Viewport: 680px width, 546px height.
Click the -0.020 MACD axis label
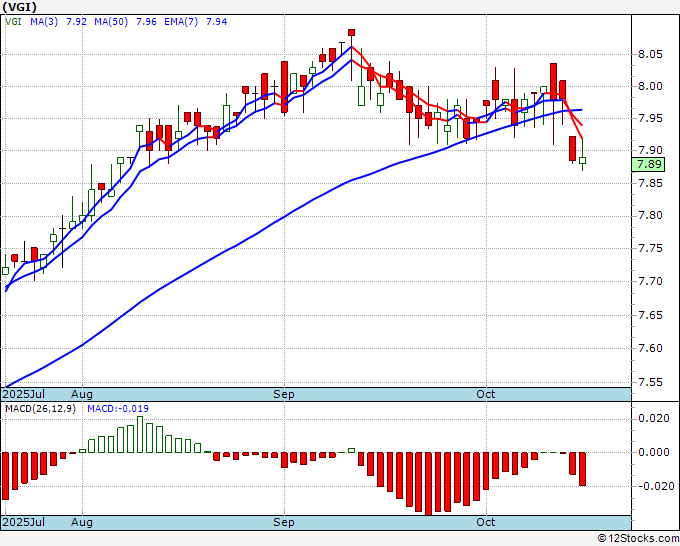coord(654,486)
